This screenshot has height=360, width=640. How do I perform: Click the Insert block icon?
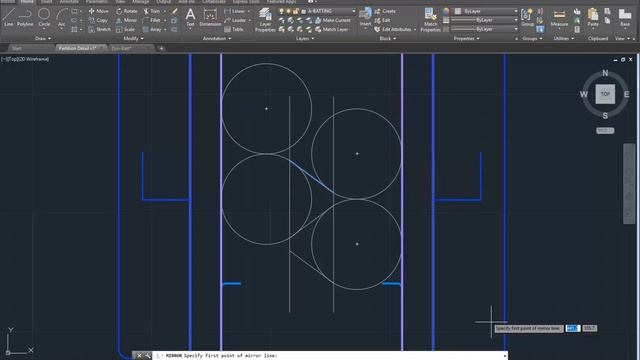[365, 17]
